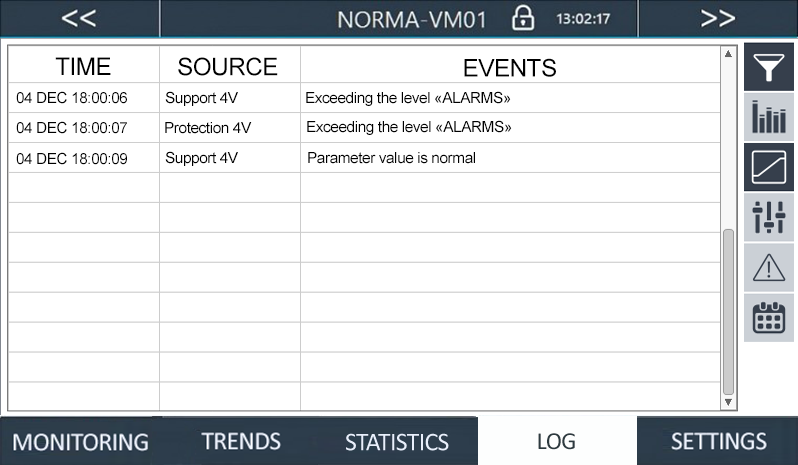Click the padlock icon in header

point(523,18)
